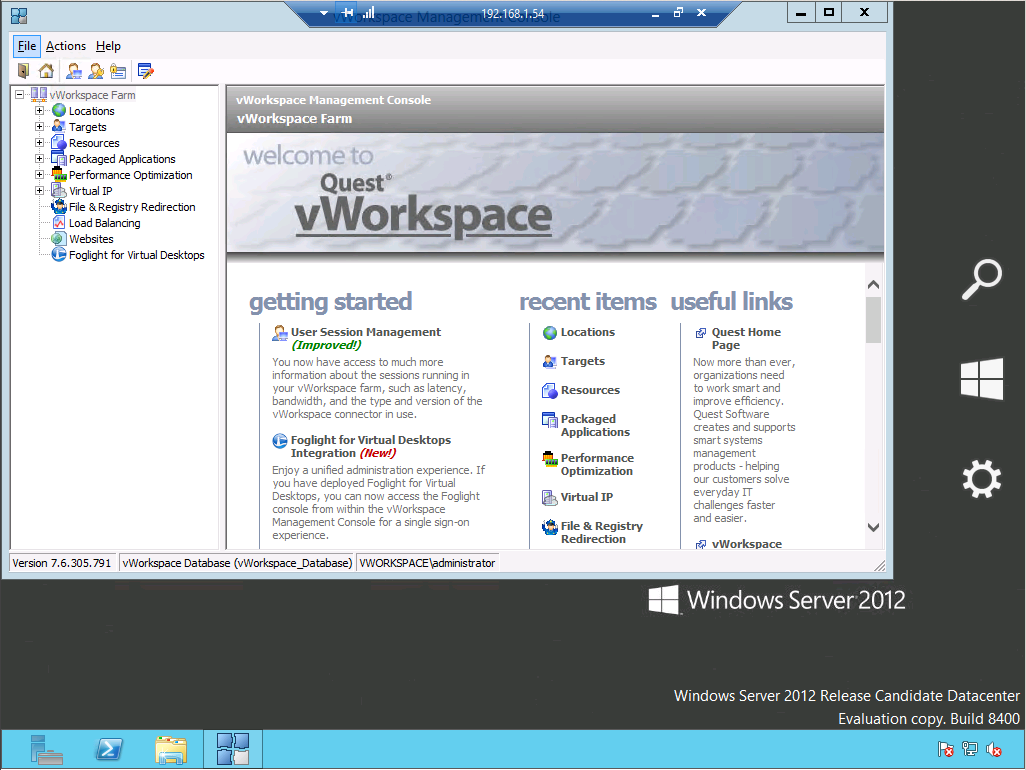Click the Action Center flag tray icon

(945, 750)
